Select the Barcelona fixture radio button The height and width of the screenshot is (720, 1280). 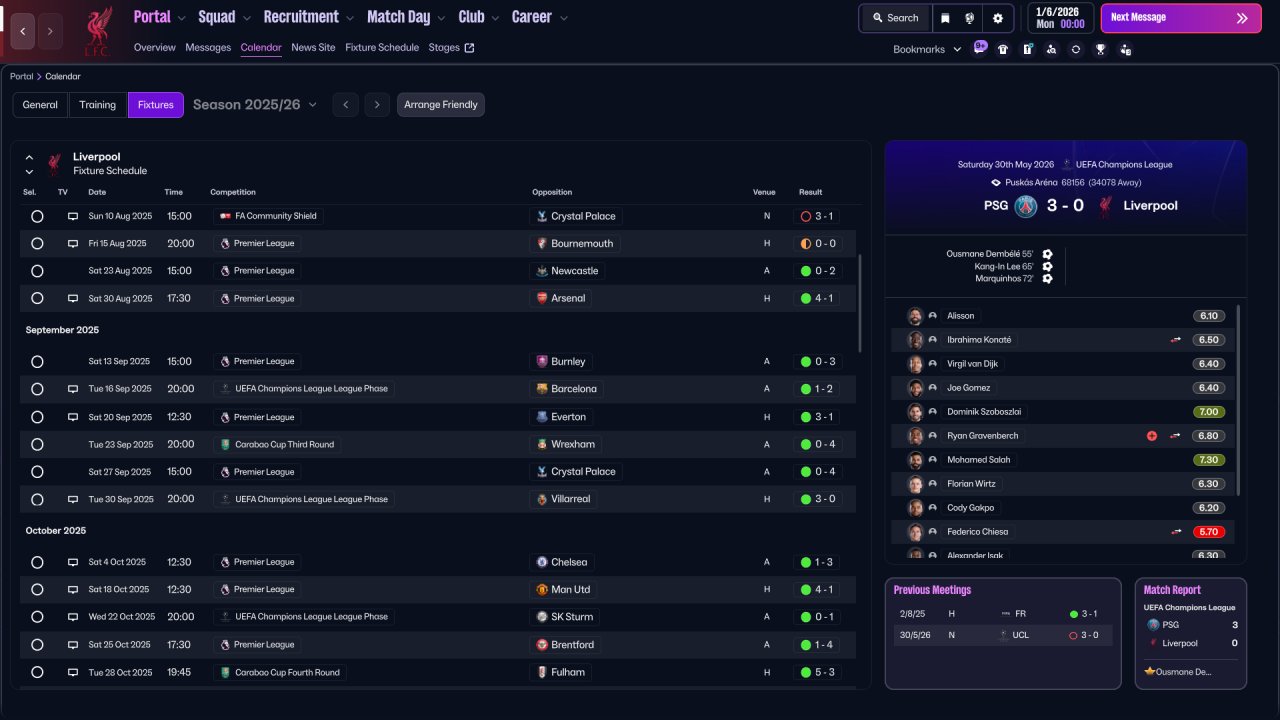coord(37,389)
